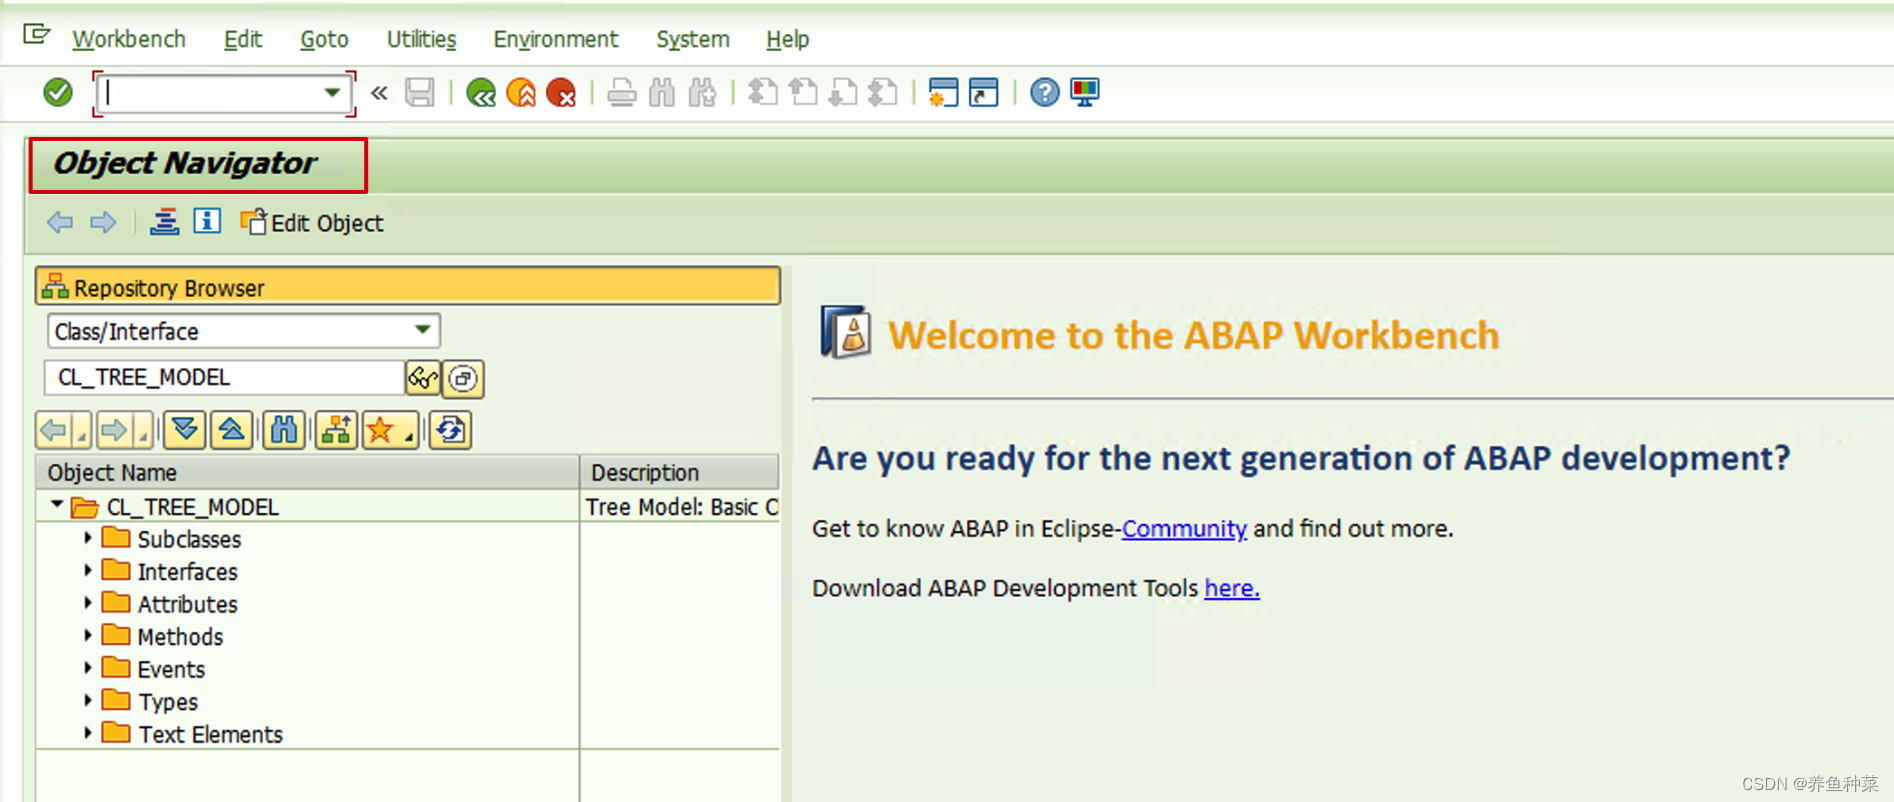Screen dimensions: 1894x802
Task: Click the Save disk icon
Action: coord(419,93)
